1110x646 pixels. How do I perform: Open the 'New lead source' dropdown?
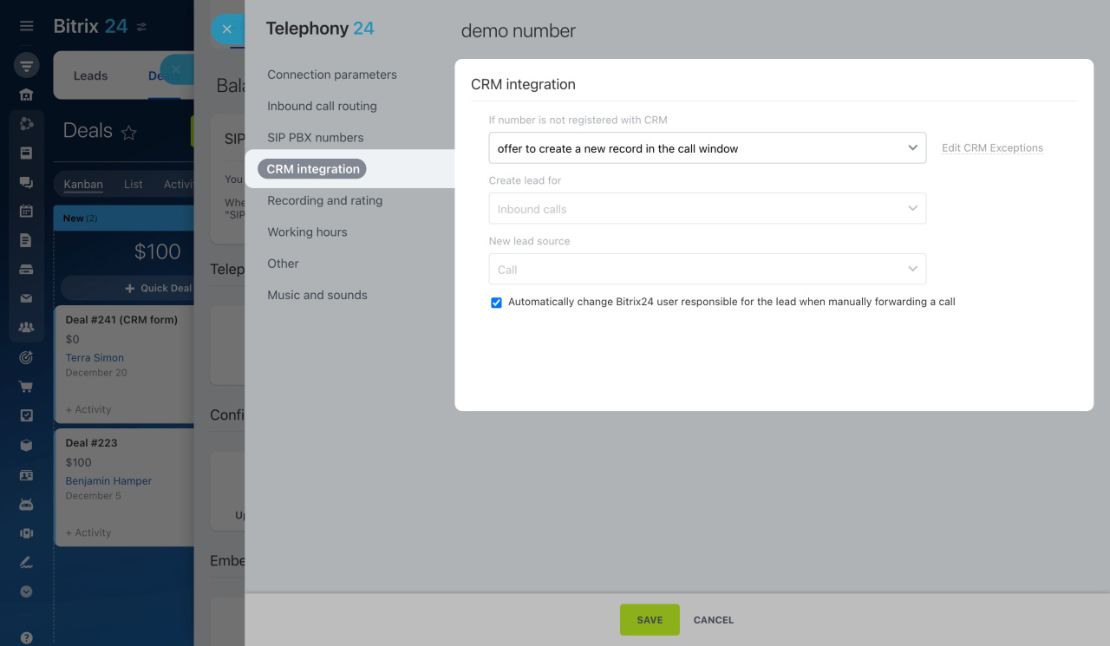click(x=707, y=269)
